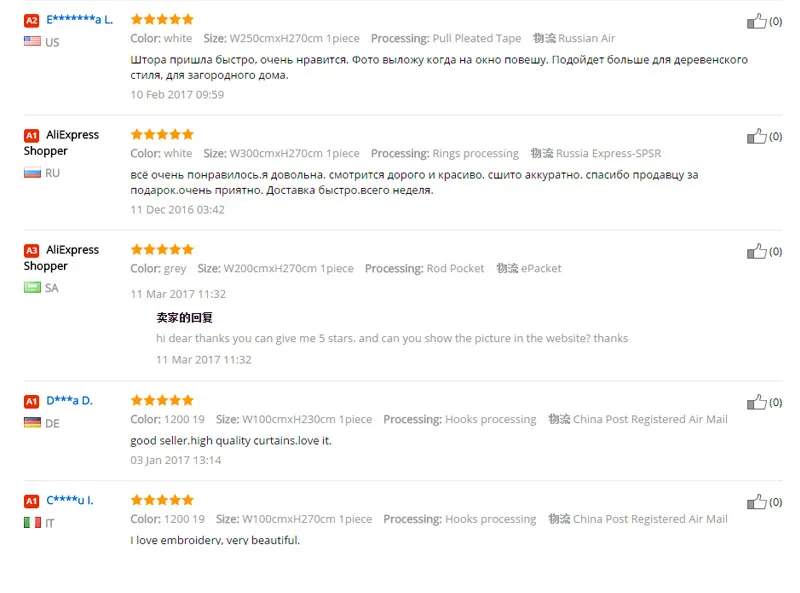
Task: Click the A3 badge of the SA shopper
Action: [32, 251]
